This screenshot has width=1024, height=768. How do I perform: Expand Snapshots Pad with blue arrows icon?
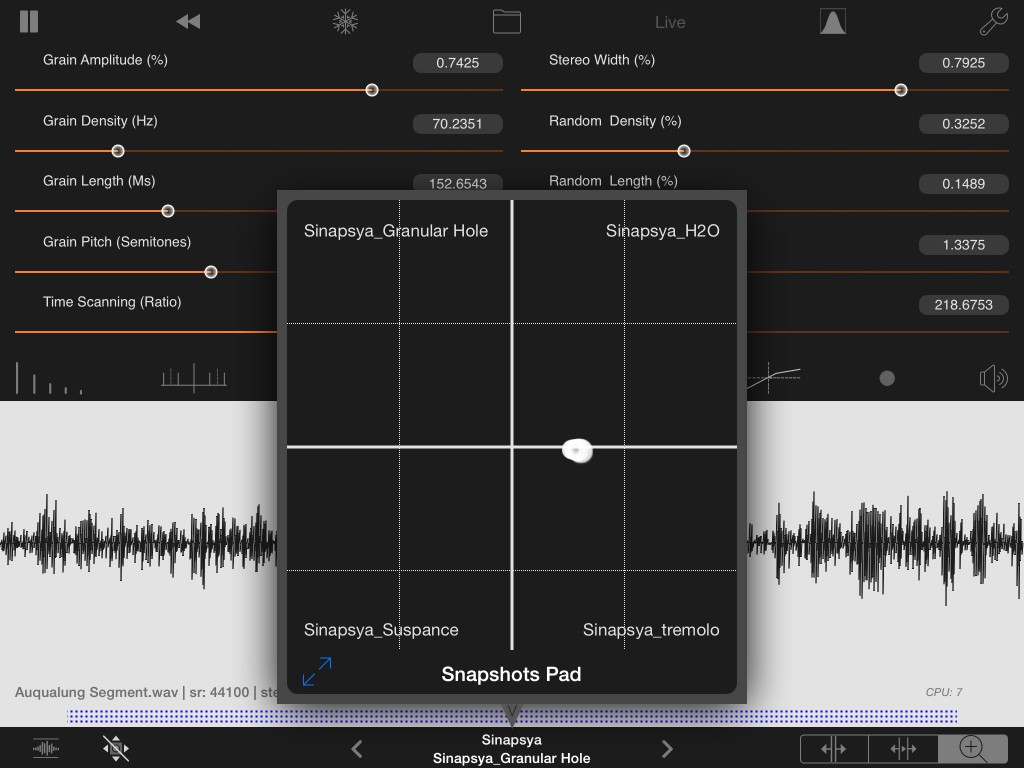pos(317,671)
